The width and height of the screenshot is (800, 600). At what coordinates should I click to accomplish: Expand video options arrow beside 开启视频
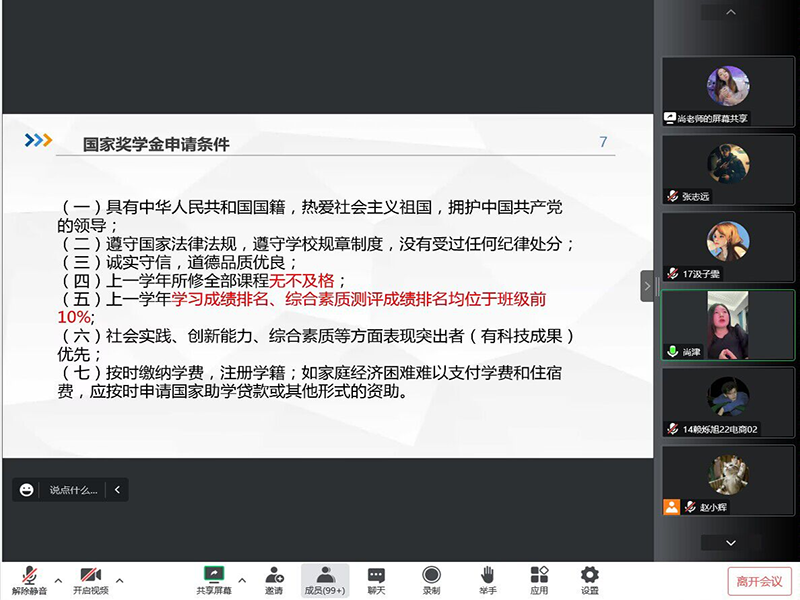click(x=120, y=580)
